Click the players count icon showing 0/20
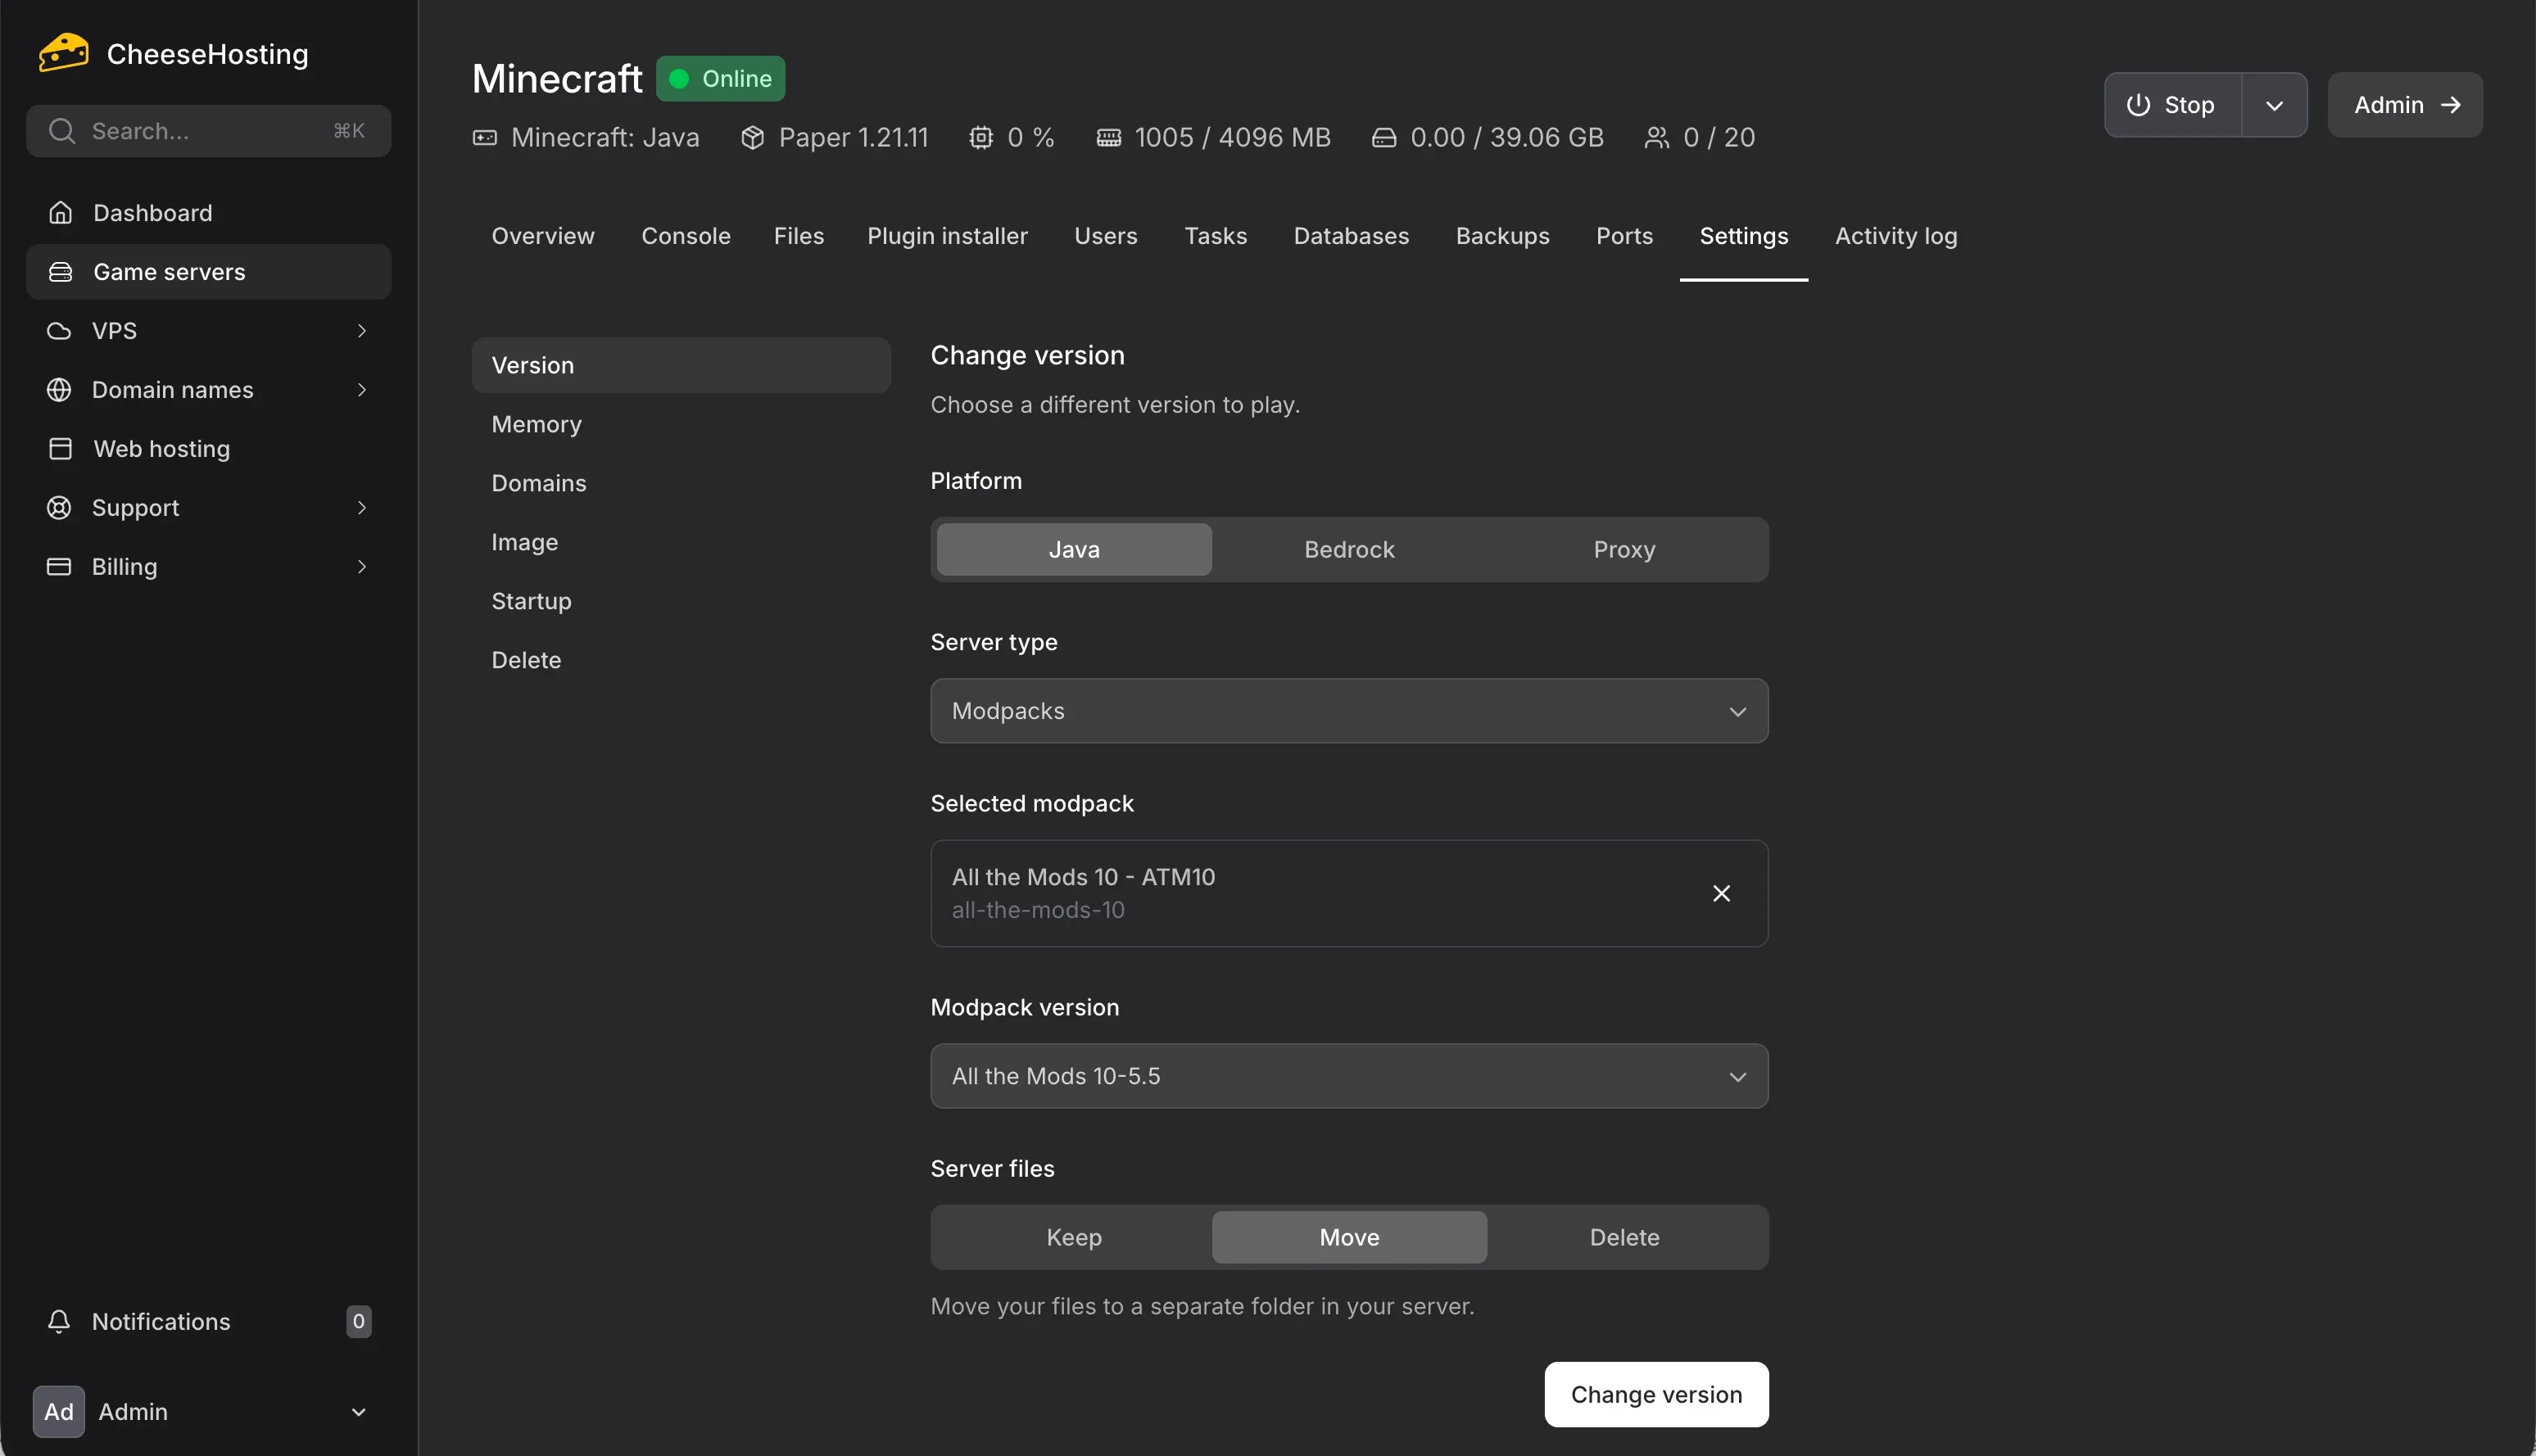Image resolution: width=2536 pixels, height=1456 pixels. (1656, 137)
